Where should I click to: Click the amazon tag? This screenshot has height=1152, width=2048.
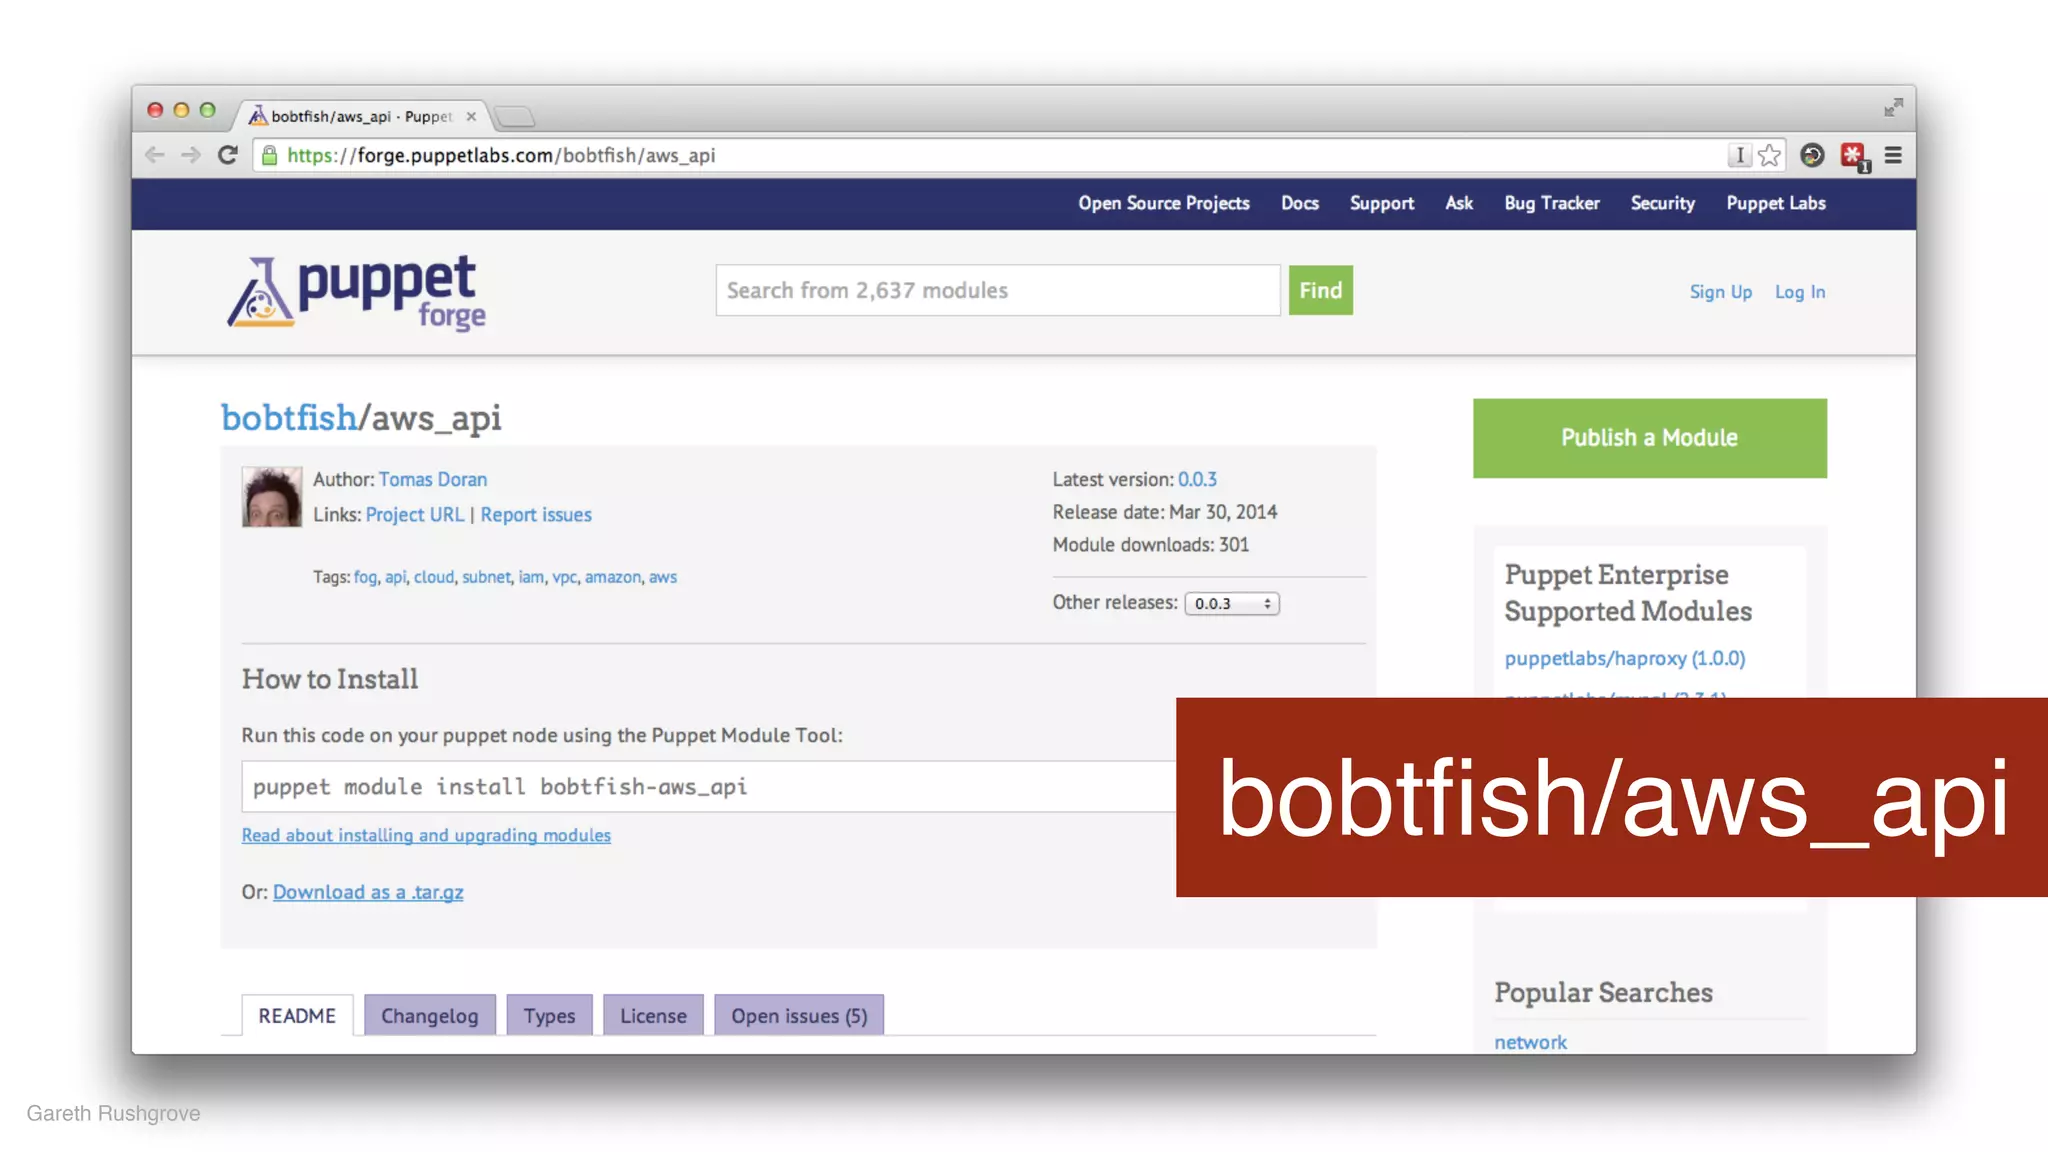click(613, 577)
